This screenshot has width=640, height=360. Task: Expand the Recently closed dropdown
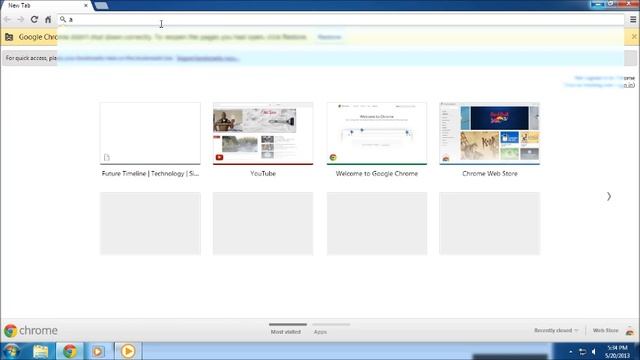coord(556,330)
